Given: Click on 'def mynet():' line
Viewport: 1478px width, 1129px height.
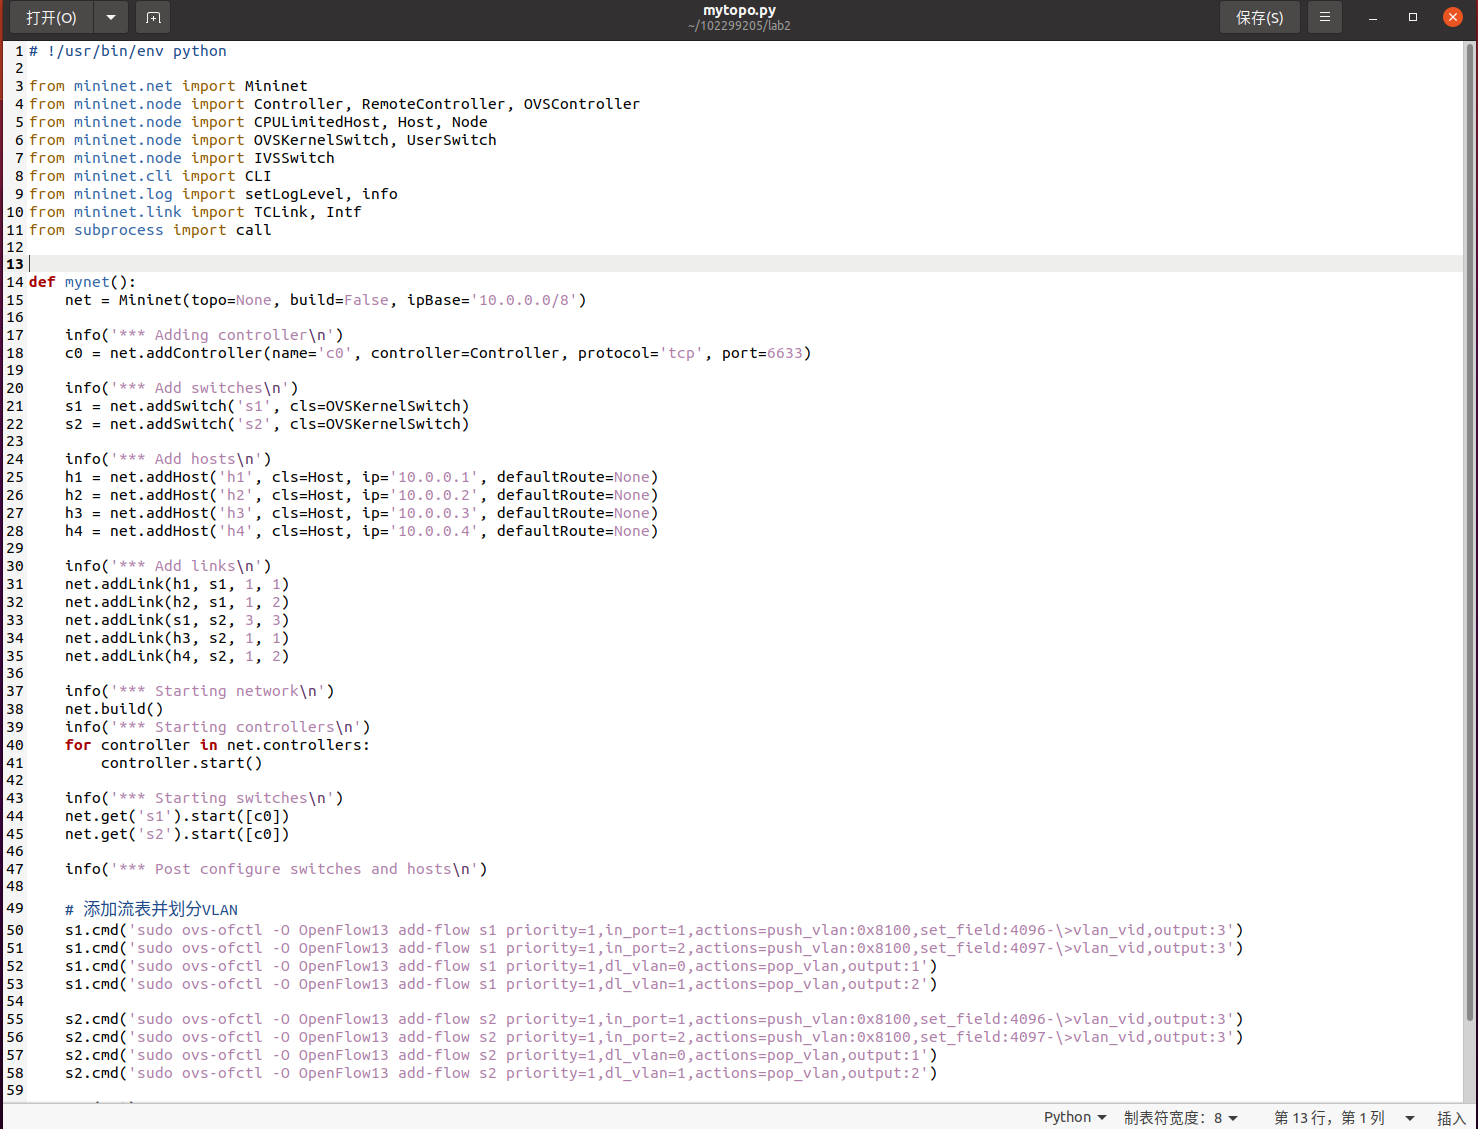Looking at the screenshot, I should tap(82, 282).
